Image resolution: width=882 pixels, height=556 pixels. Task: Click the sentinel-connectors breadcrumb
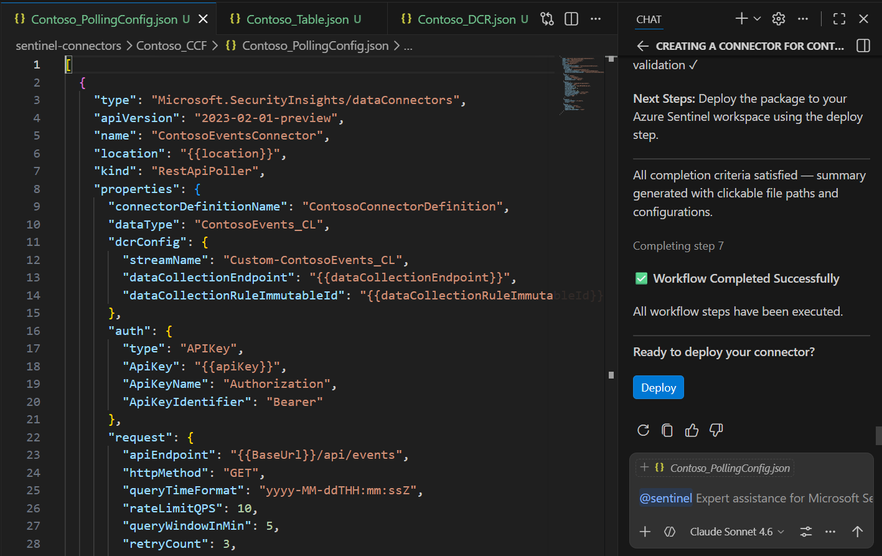coord(68,46)
